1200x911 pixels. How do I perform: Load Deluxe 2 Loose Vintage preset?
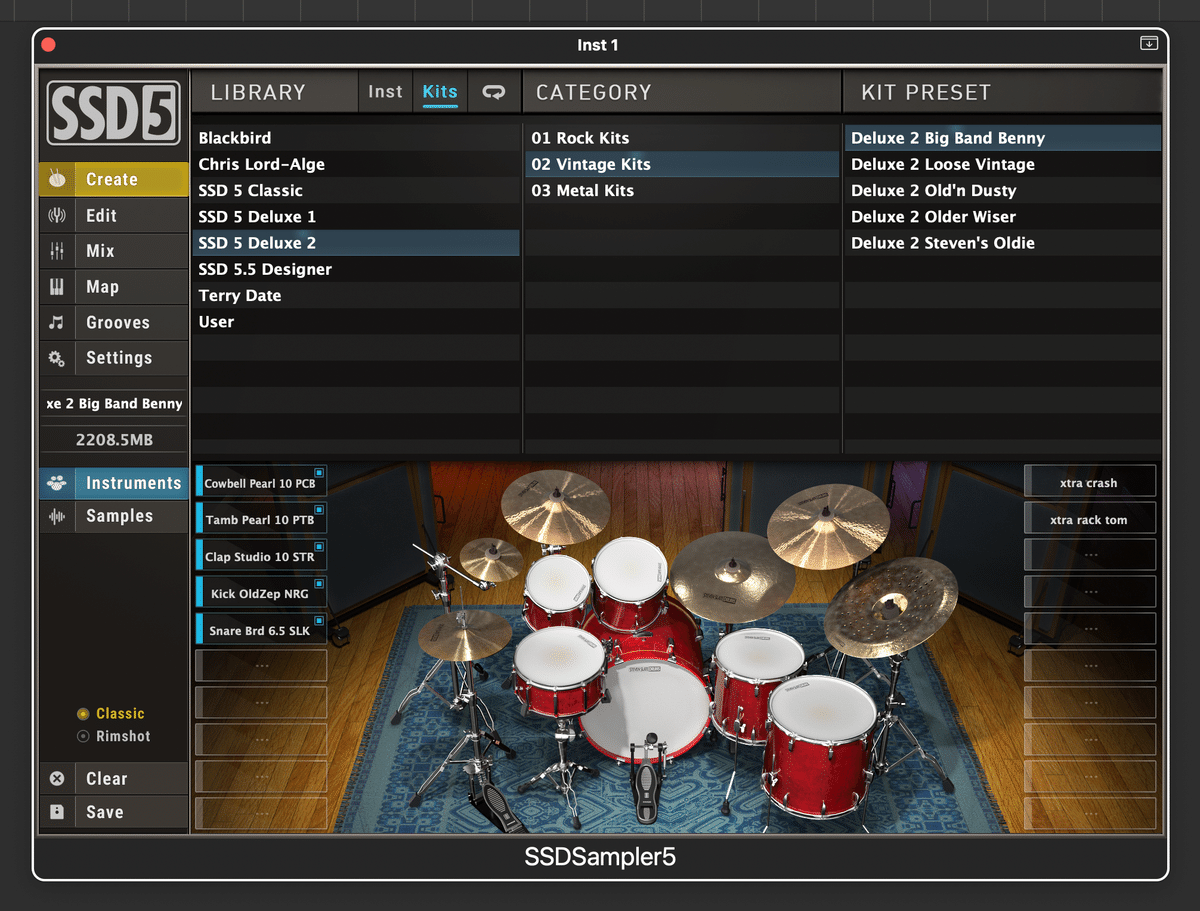(1003, 164)
